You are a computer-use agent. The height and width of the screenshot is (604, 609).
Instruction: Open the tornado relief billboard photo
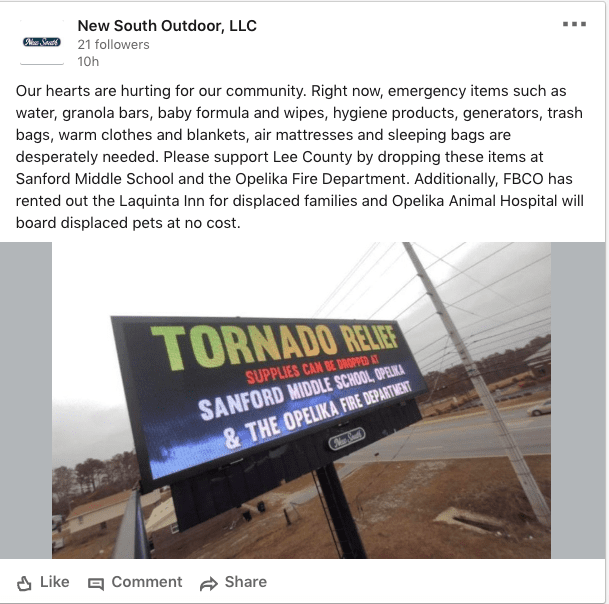tap(301, 400)
